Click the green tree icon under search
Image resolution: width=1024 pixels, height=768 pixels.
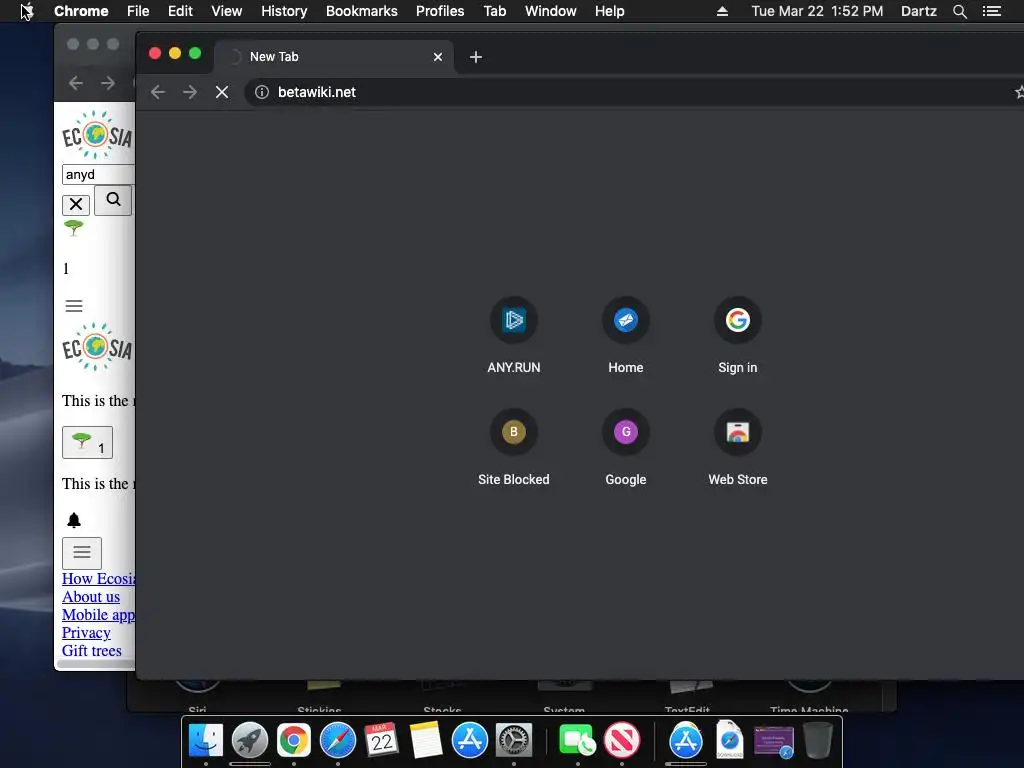tap(74, 227)
